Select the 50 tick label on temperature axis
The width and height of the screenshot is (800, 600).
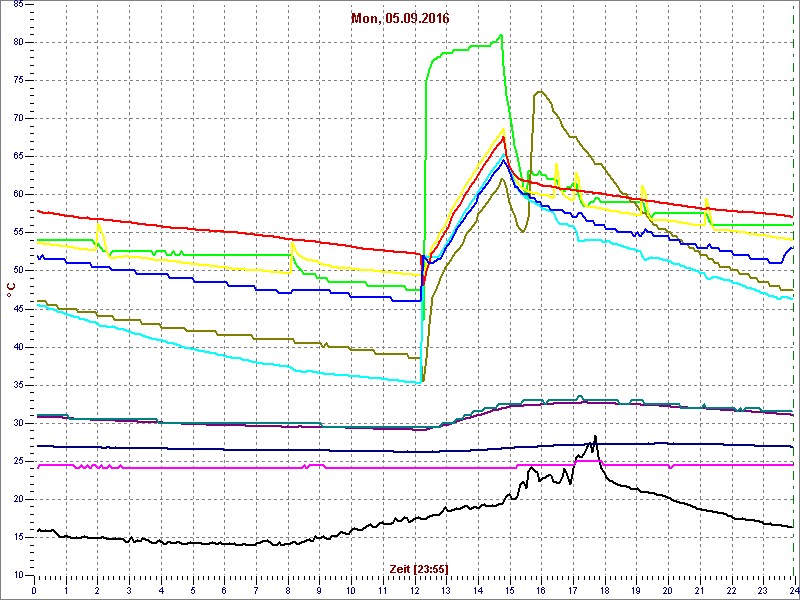click(x=17, y=270)
